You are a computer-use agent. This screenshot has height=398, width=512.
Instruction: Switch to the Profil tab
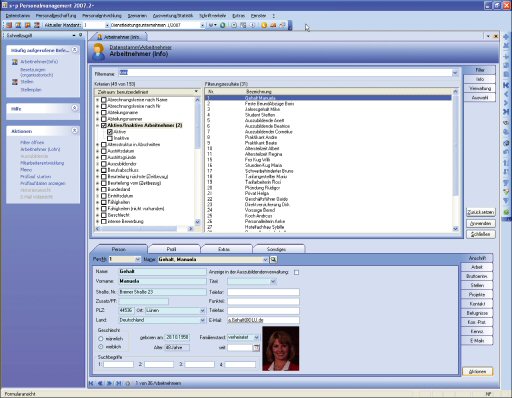point(171,249)
